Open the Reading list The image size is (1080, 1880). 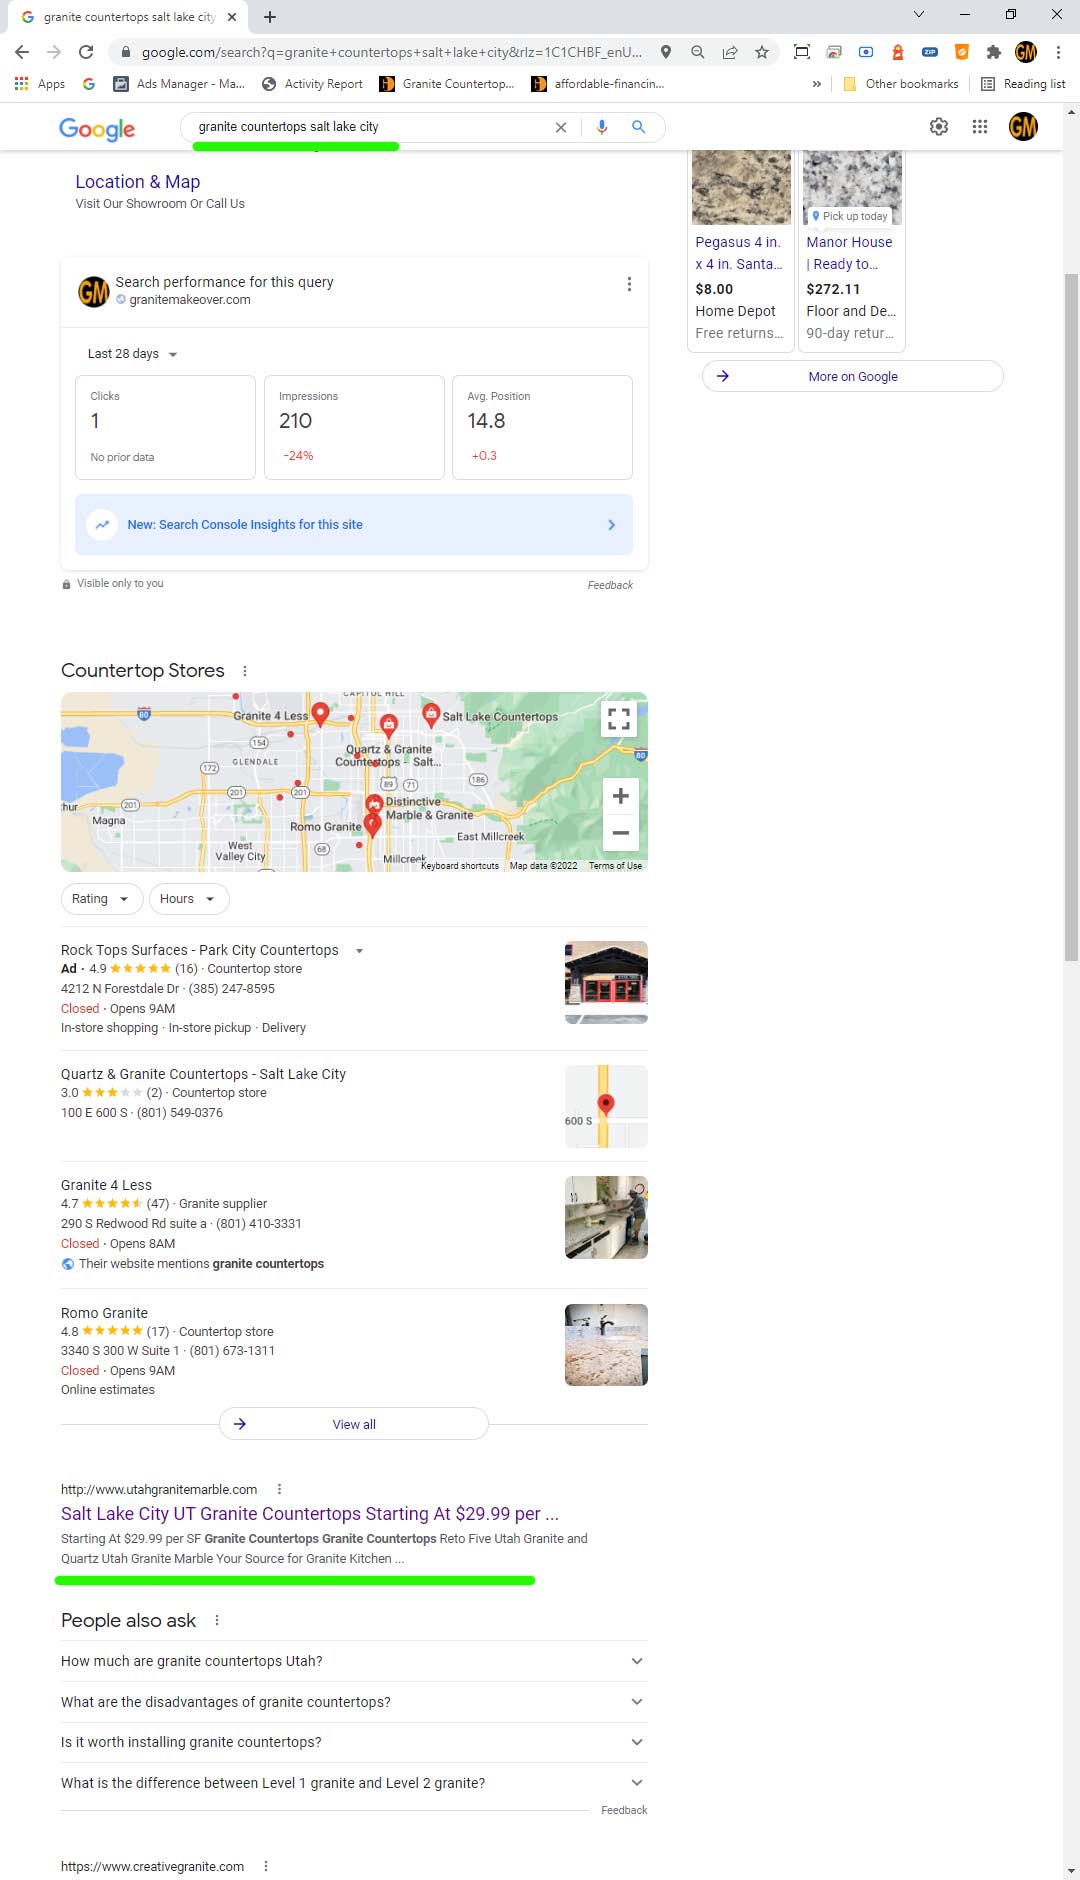point(1023,84)
